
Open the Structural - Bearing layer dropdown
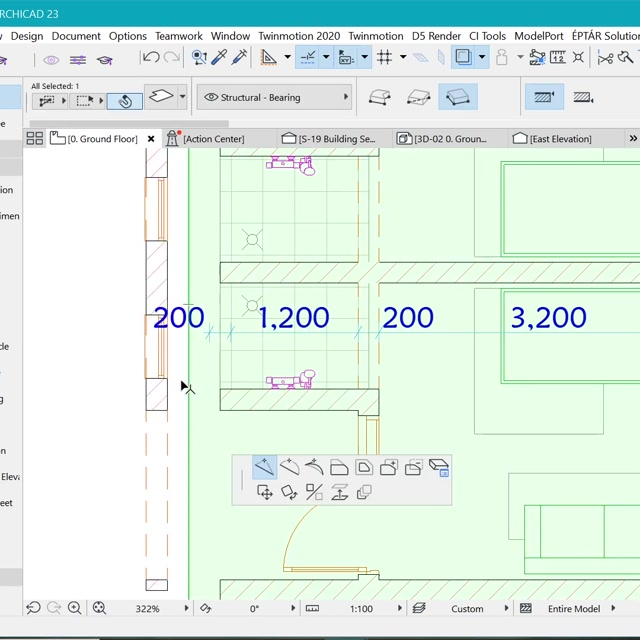(276, 98)
